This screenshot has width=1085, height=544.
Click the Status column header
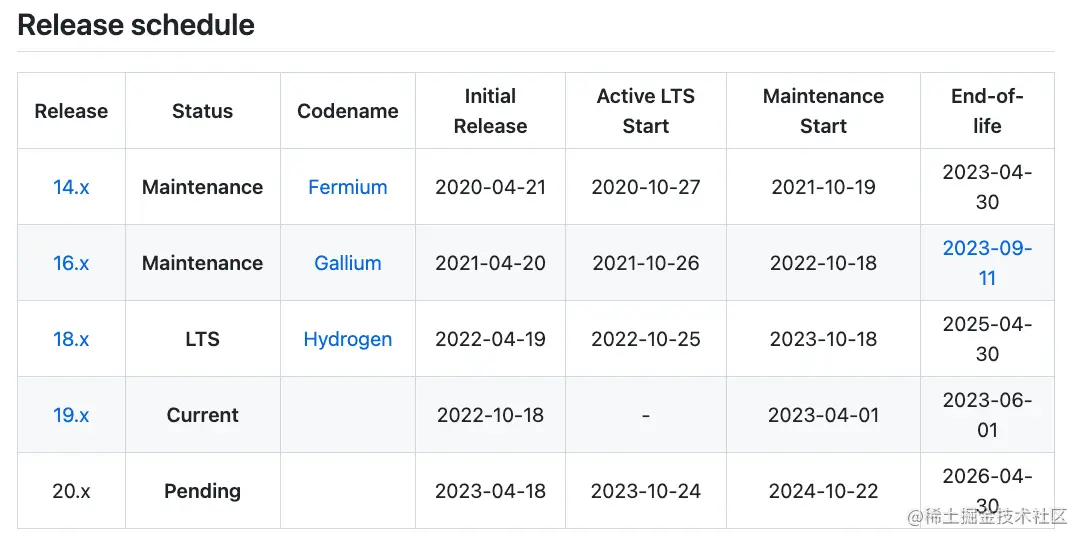point(202,111)
